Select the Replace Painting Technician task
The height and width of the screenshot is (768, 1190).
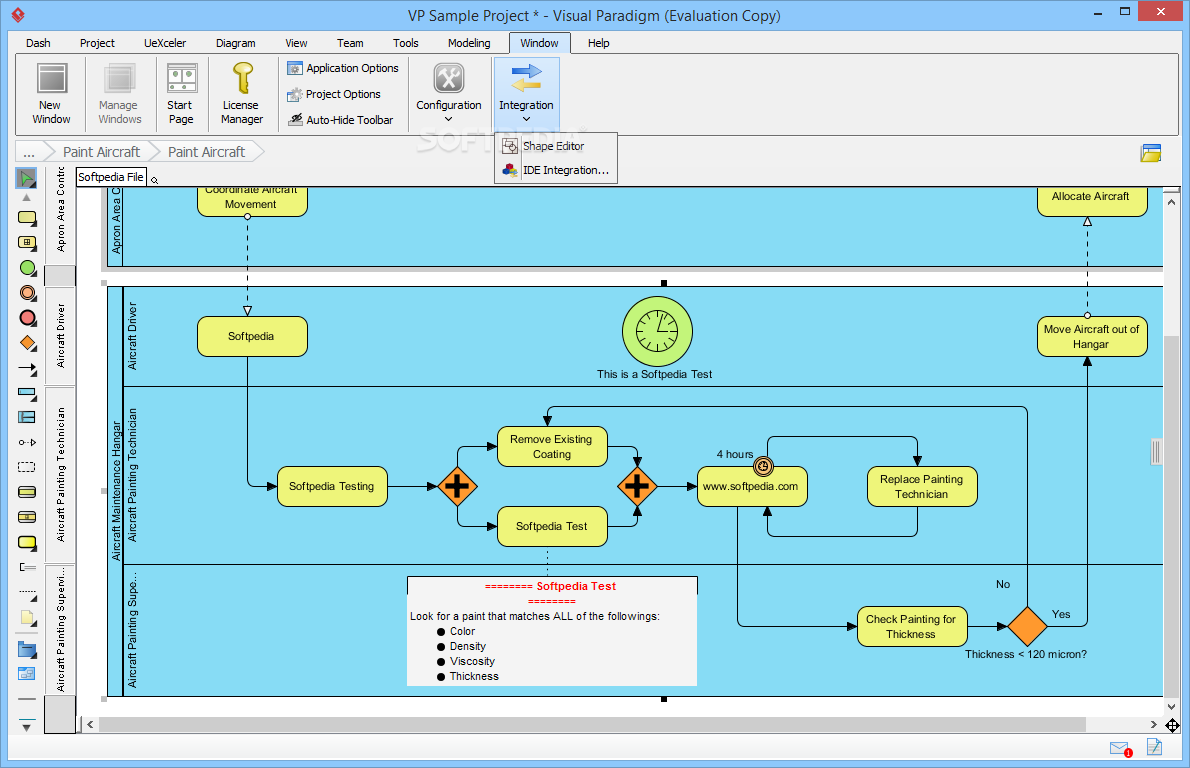coord(921,486)
